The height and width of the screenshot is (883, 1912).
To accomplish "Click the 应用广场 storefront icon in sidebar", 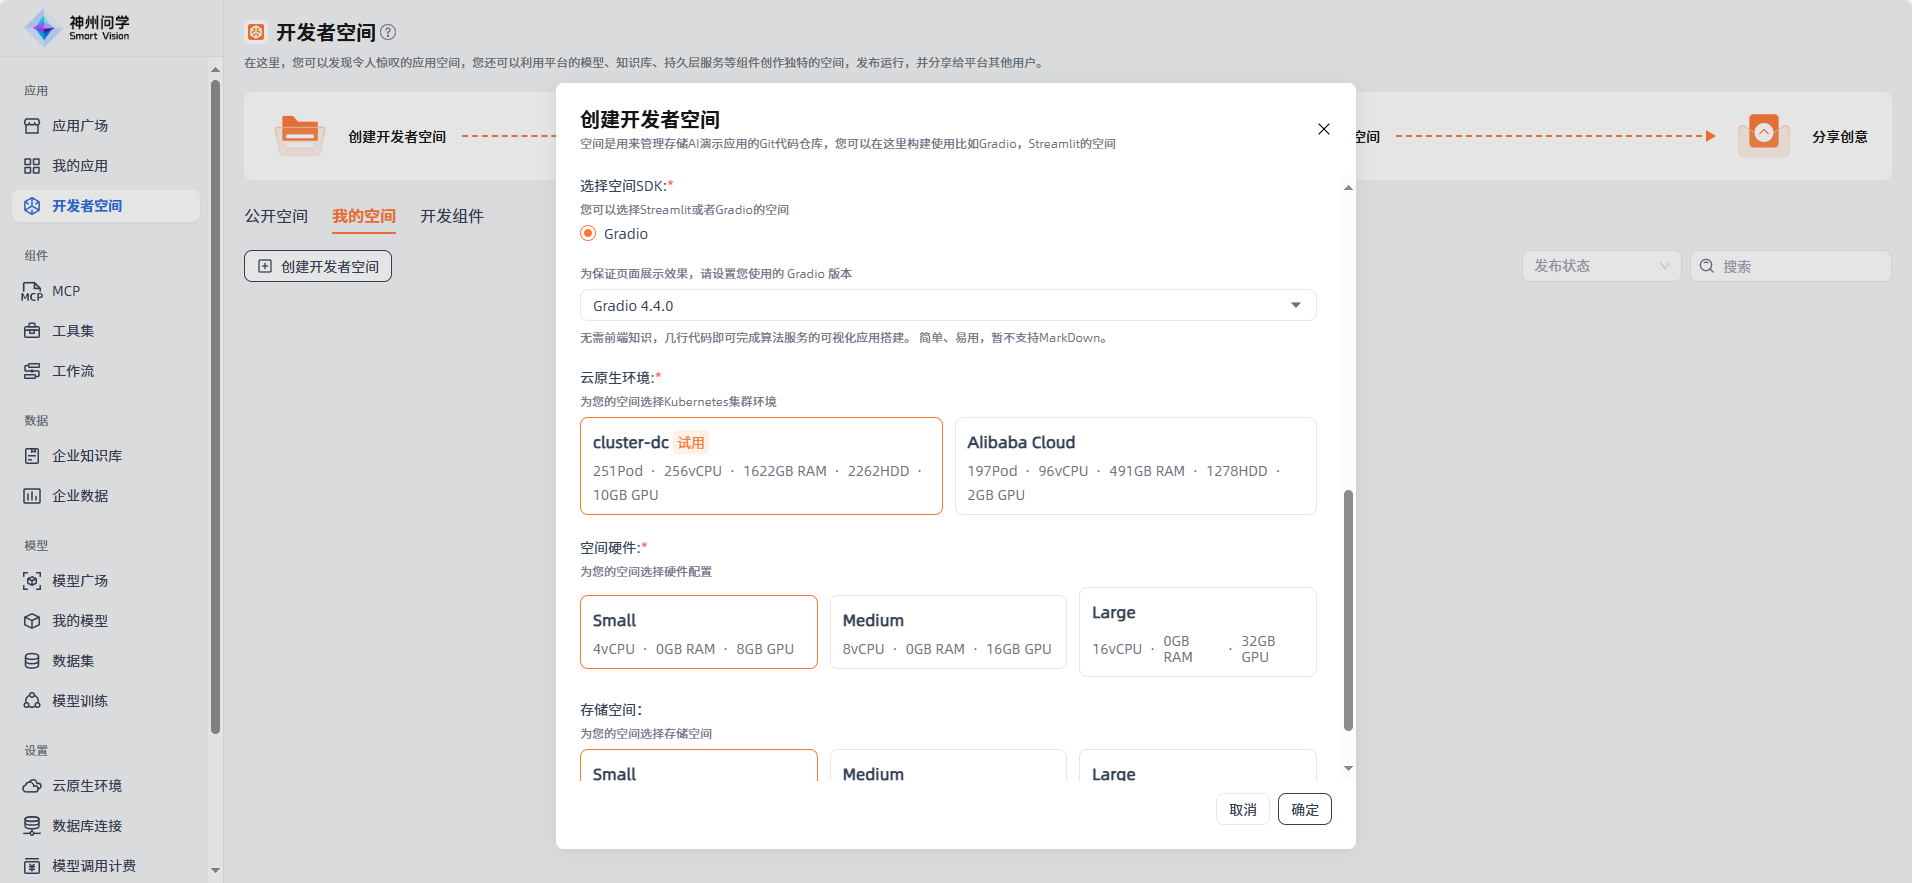I will click(32, 126).
